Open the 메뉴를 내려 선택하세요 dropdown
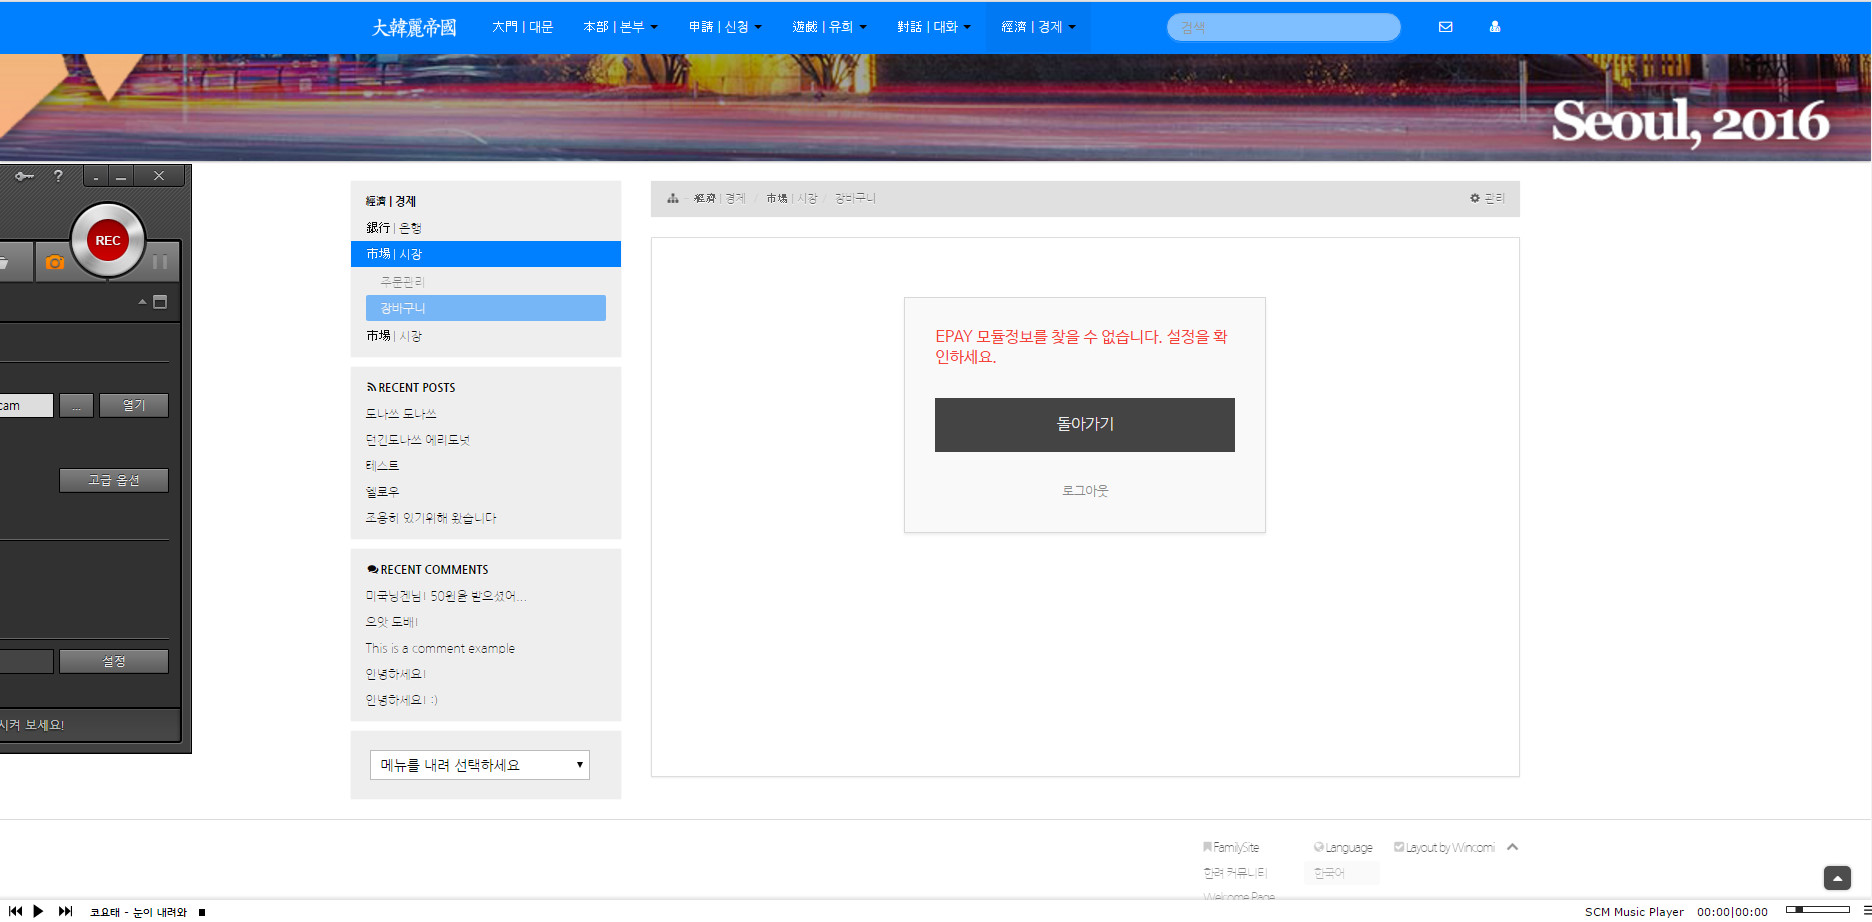This screenshot has height=922, width=1872. pyautogui.click(x=480, y=765)
